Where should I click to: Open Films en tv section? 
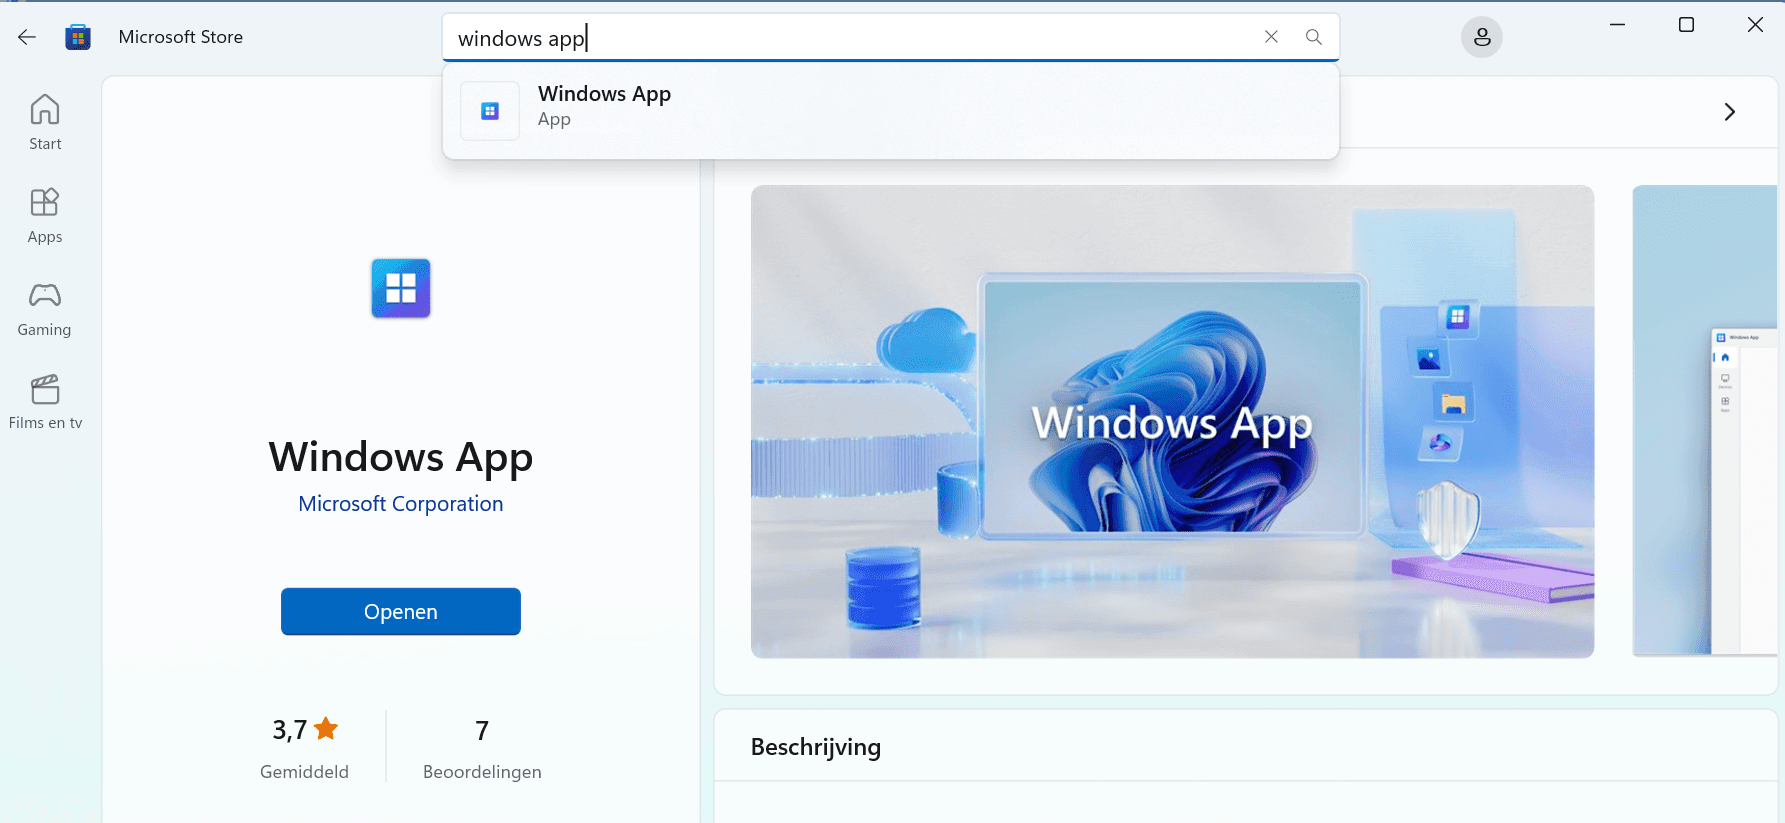tap(45, 401)
